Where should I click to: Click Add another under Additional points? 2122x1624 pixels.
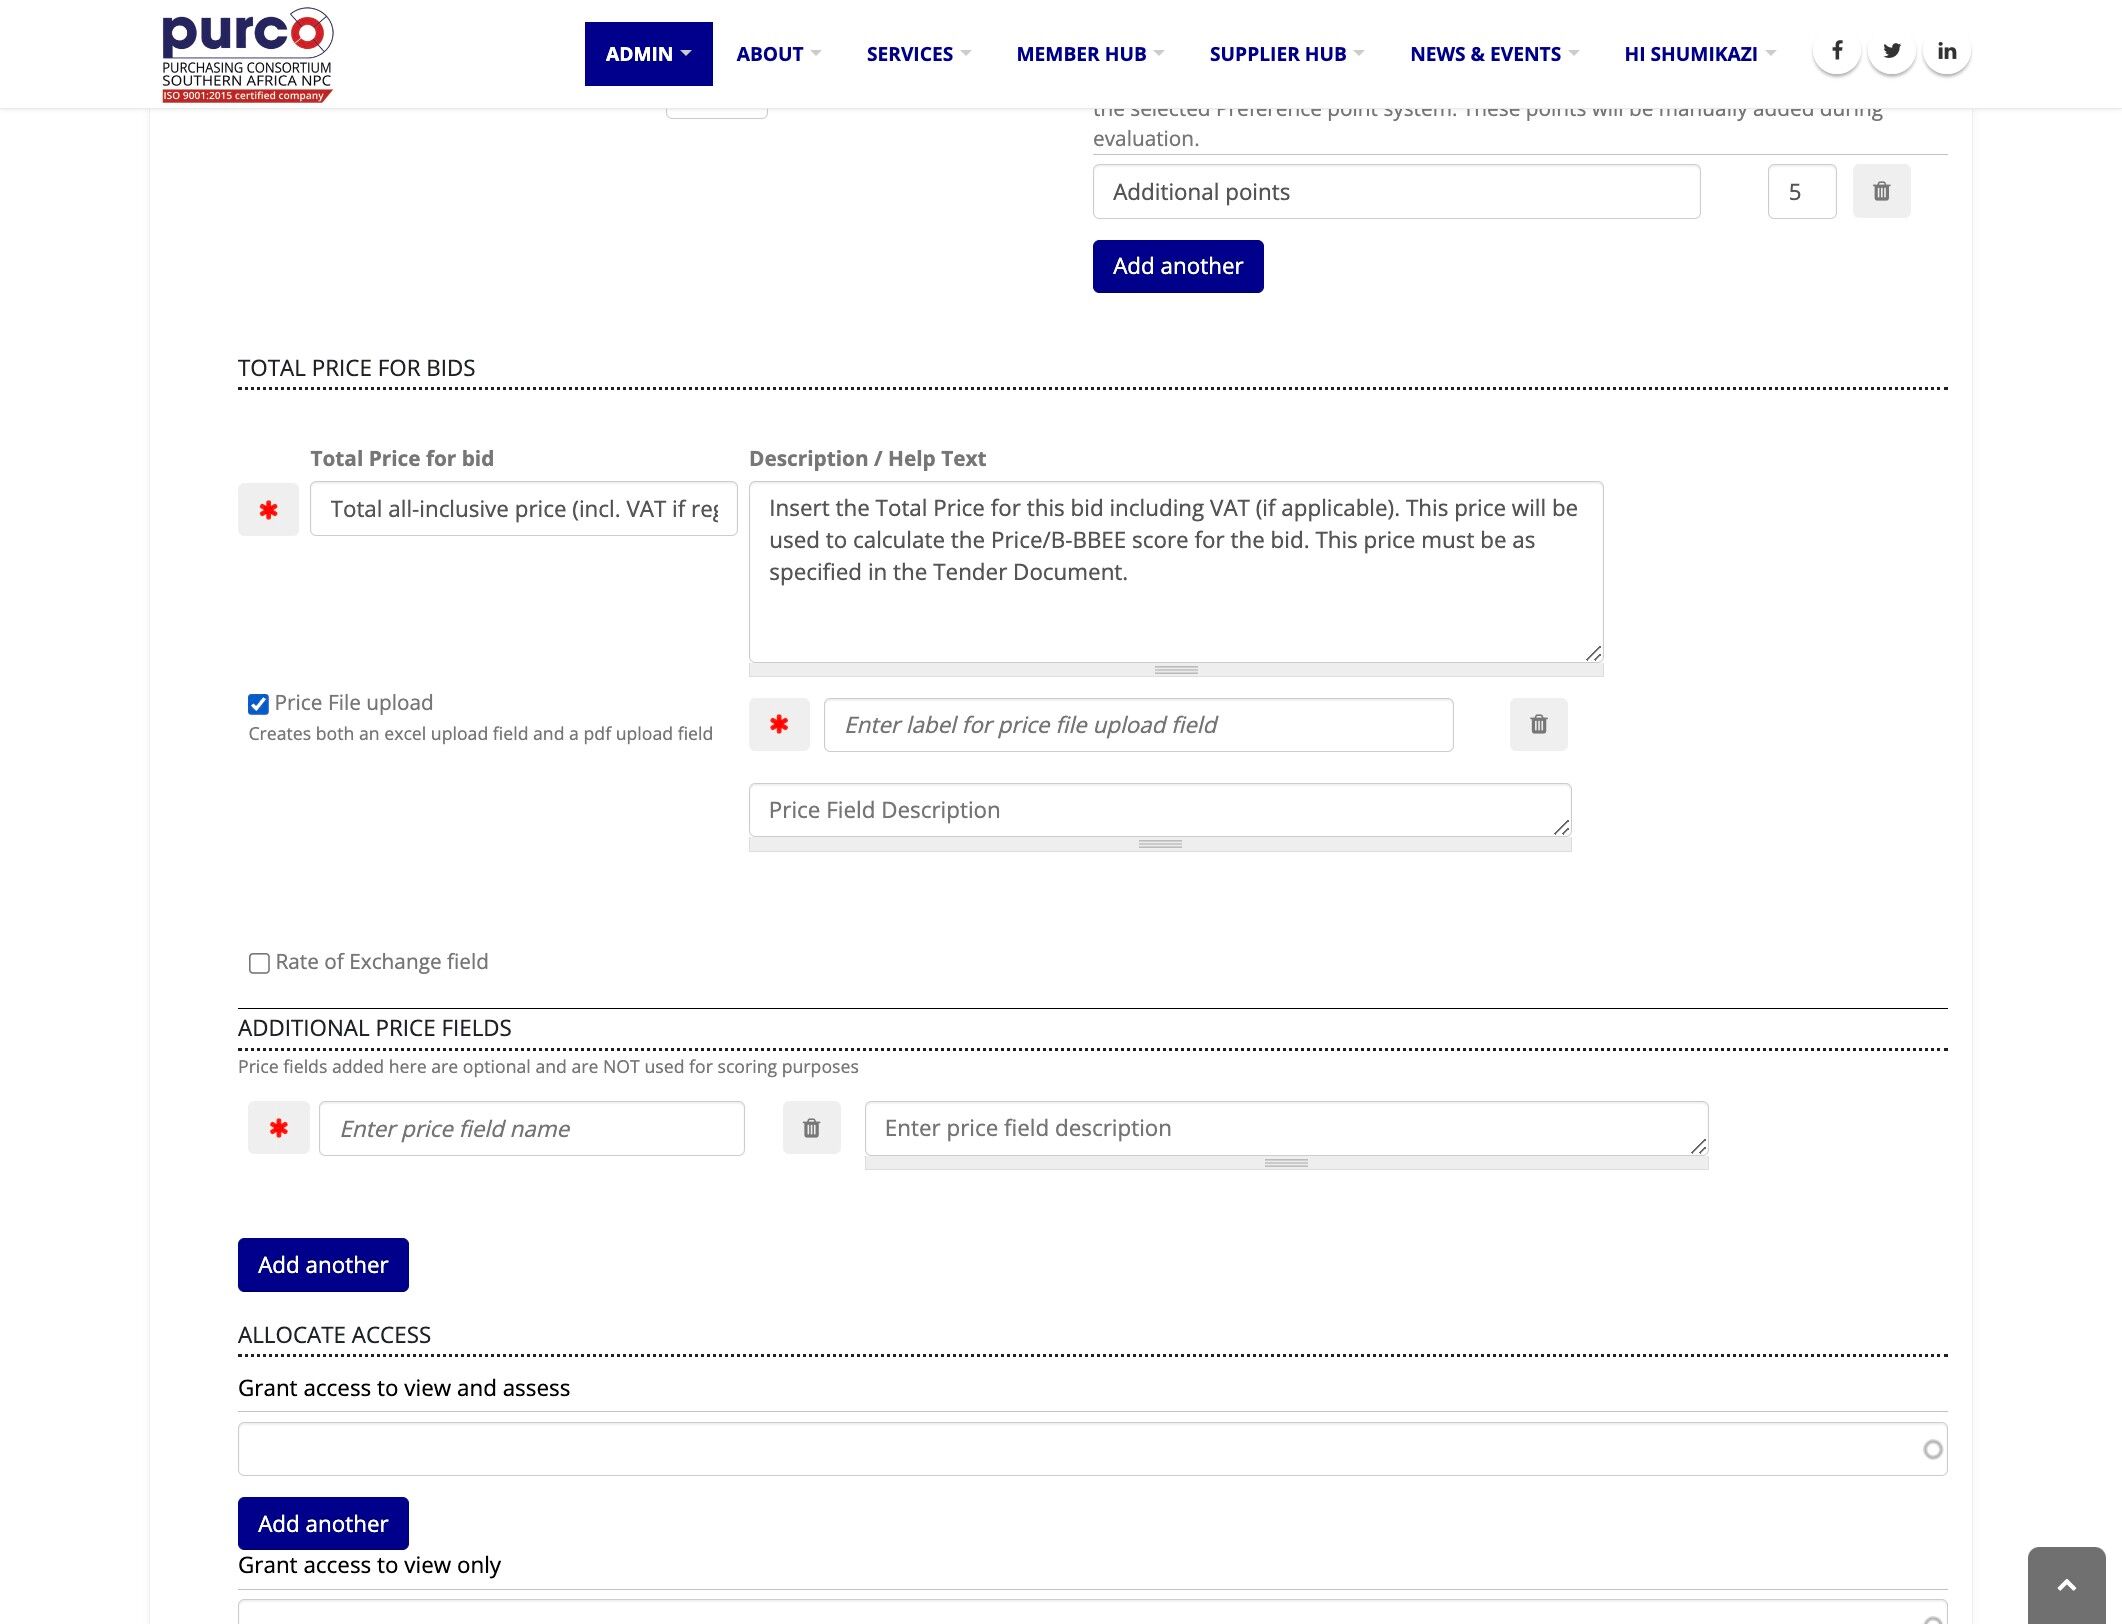(1177, 266)
